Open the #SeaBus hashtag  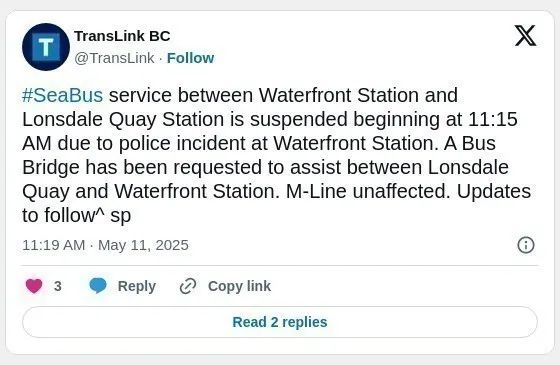(x=62, y=95)
